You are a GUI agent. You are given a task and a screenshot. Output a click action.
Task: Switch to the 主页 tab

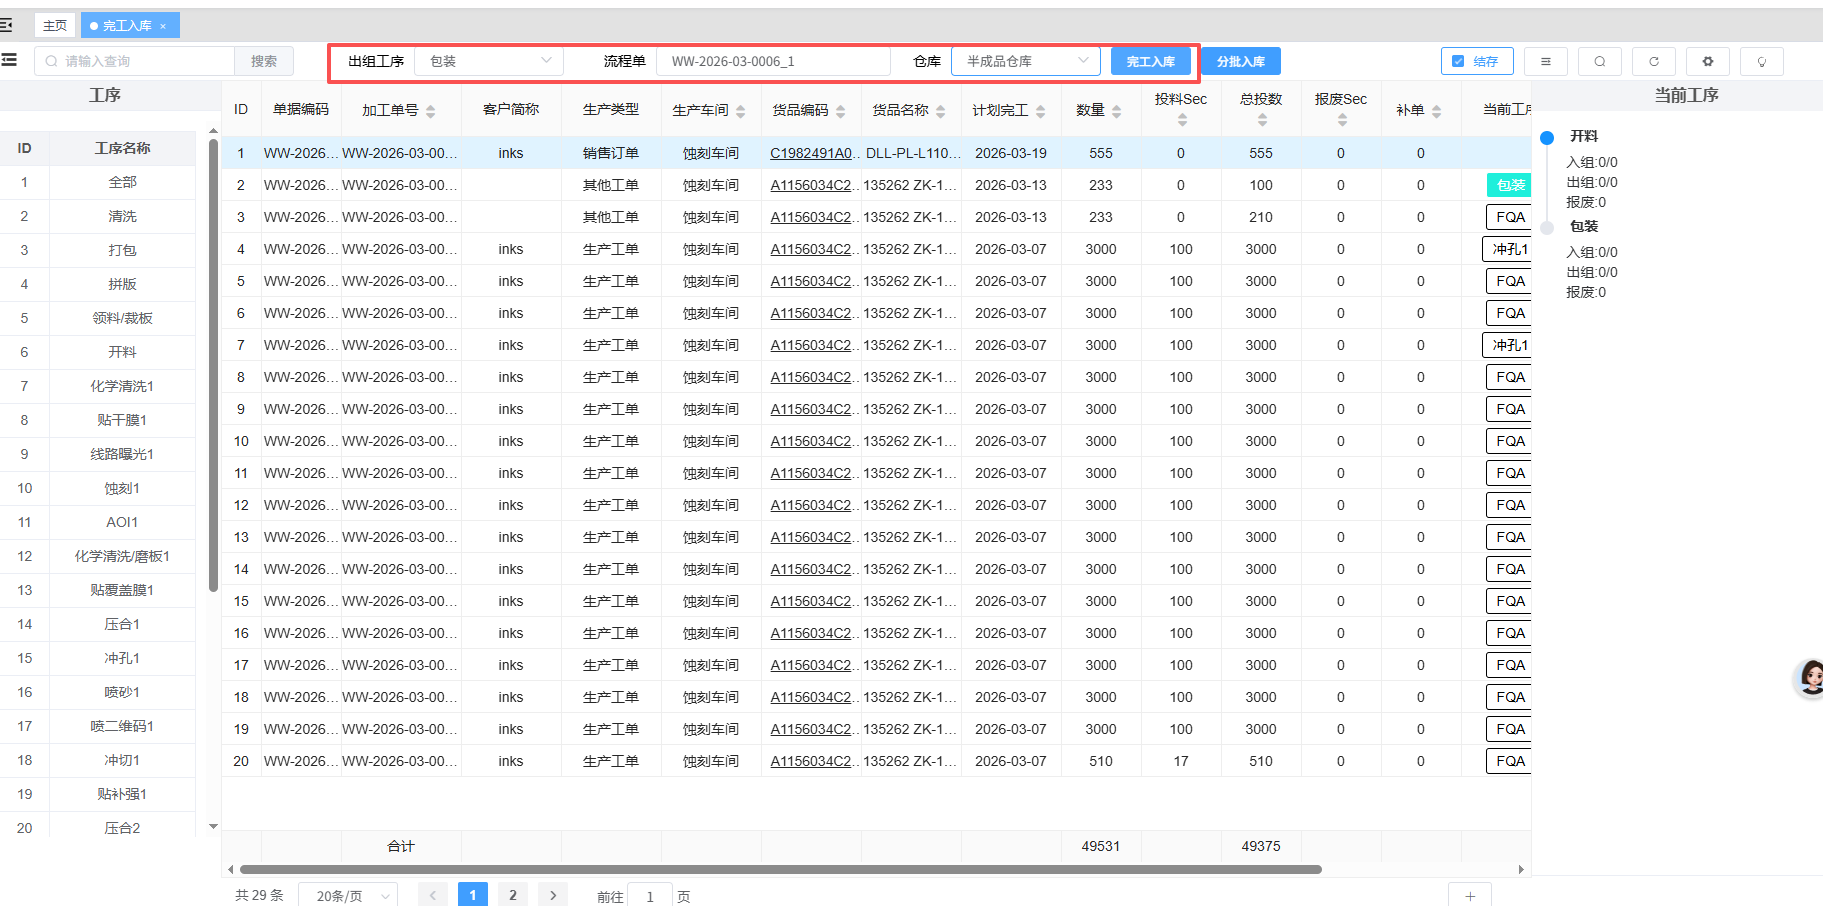[x=55, y=25]
